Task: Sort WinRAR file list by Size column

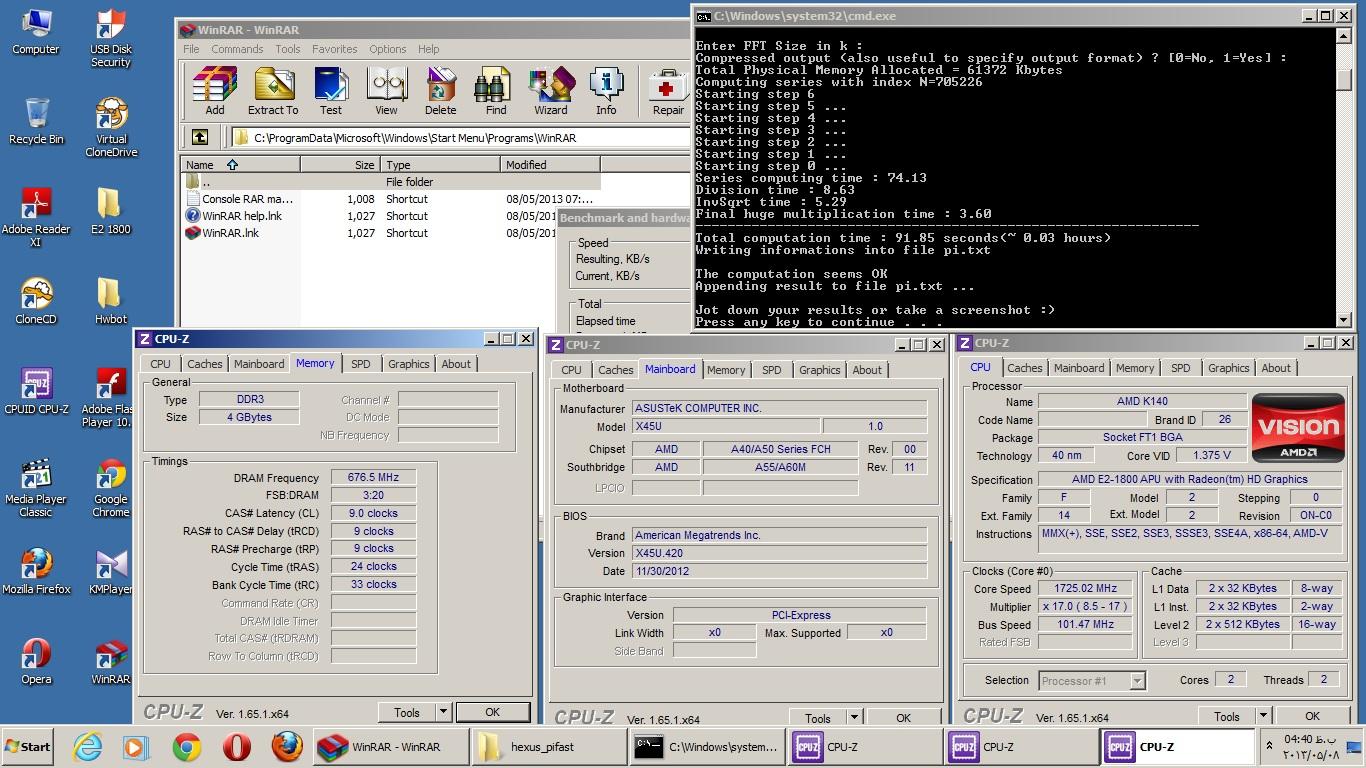Action: pyautogui.click(x=340, y=165)
